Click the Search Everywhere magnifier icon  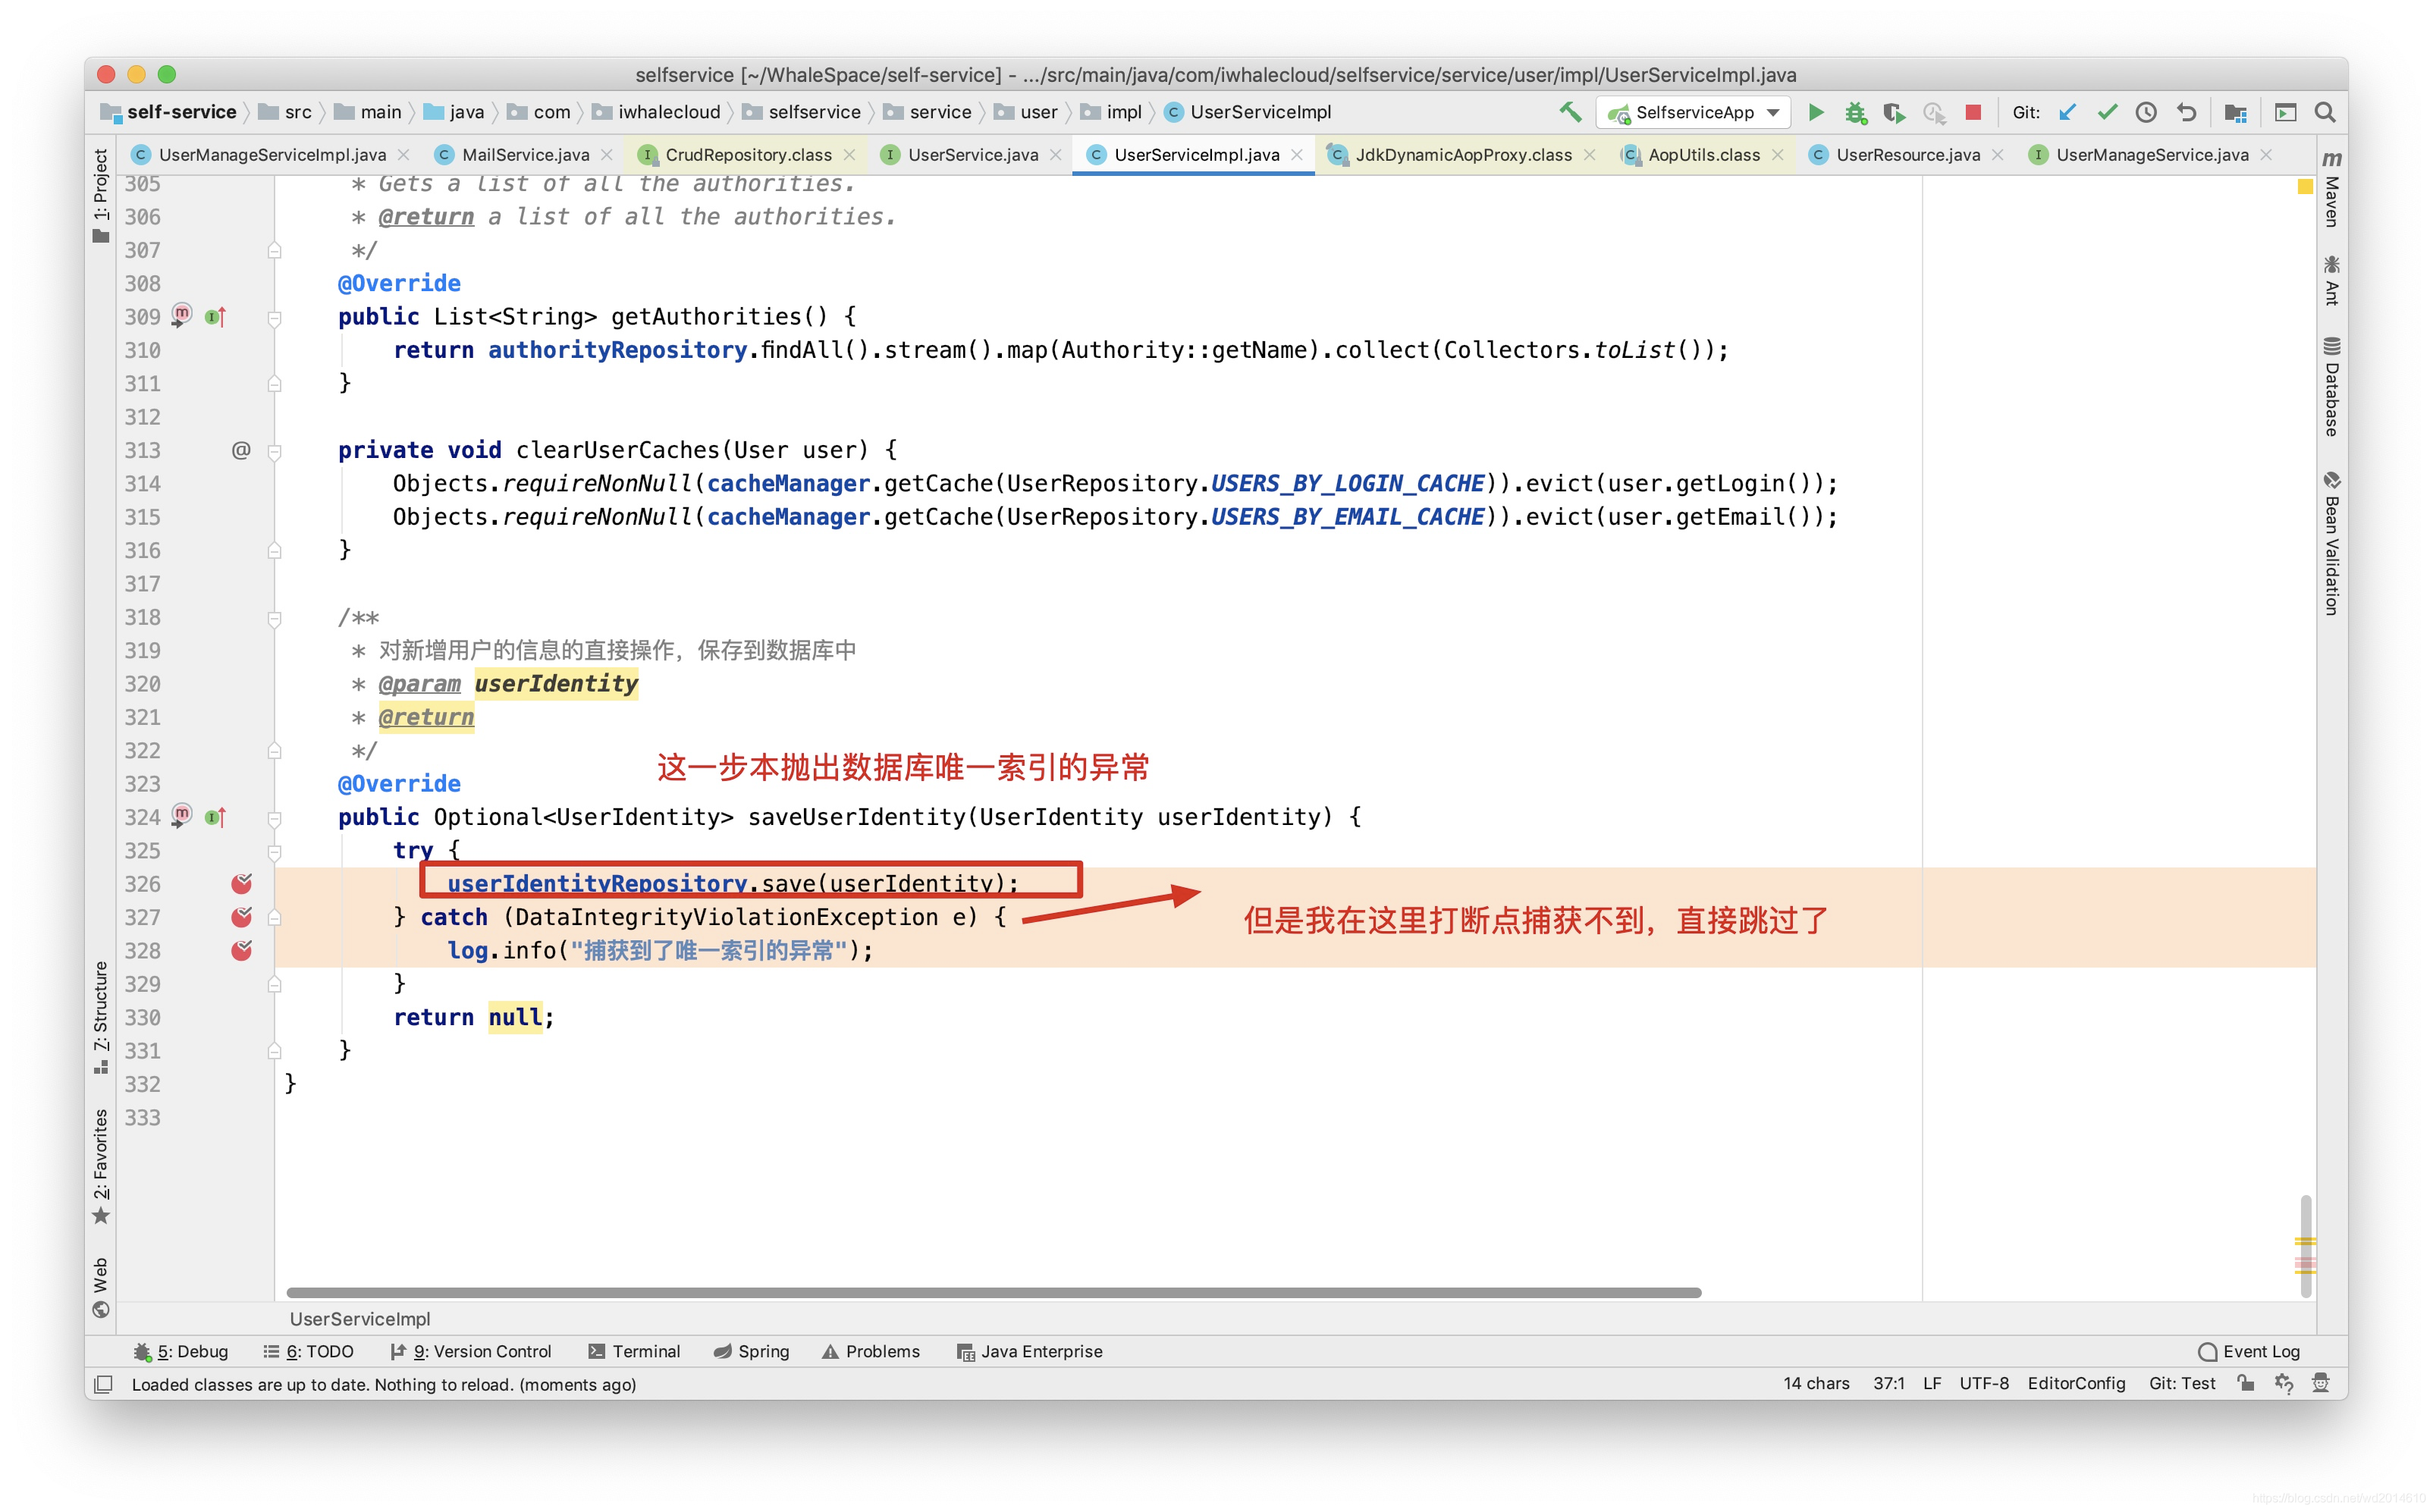click(2325, 112)
